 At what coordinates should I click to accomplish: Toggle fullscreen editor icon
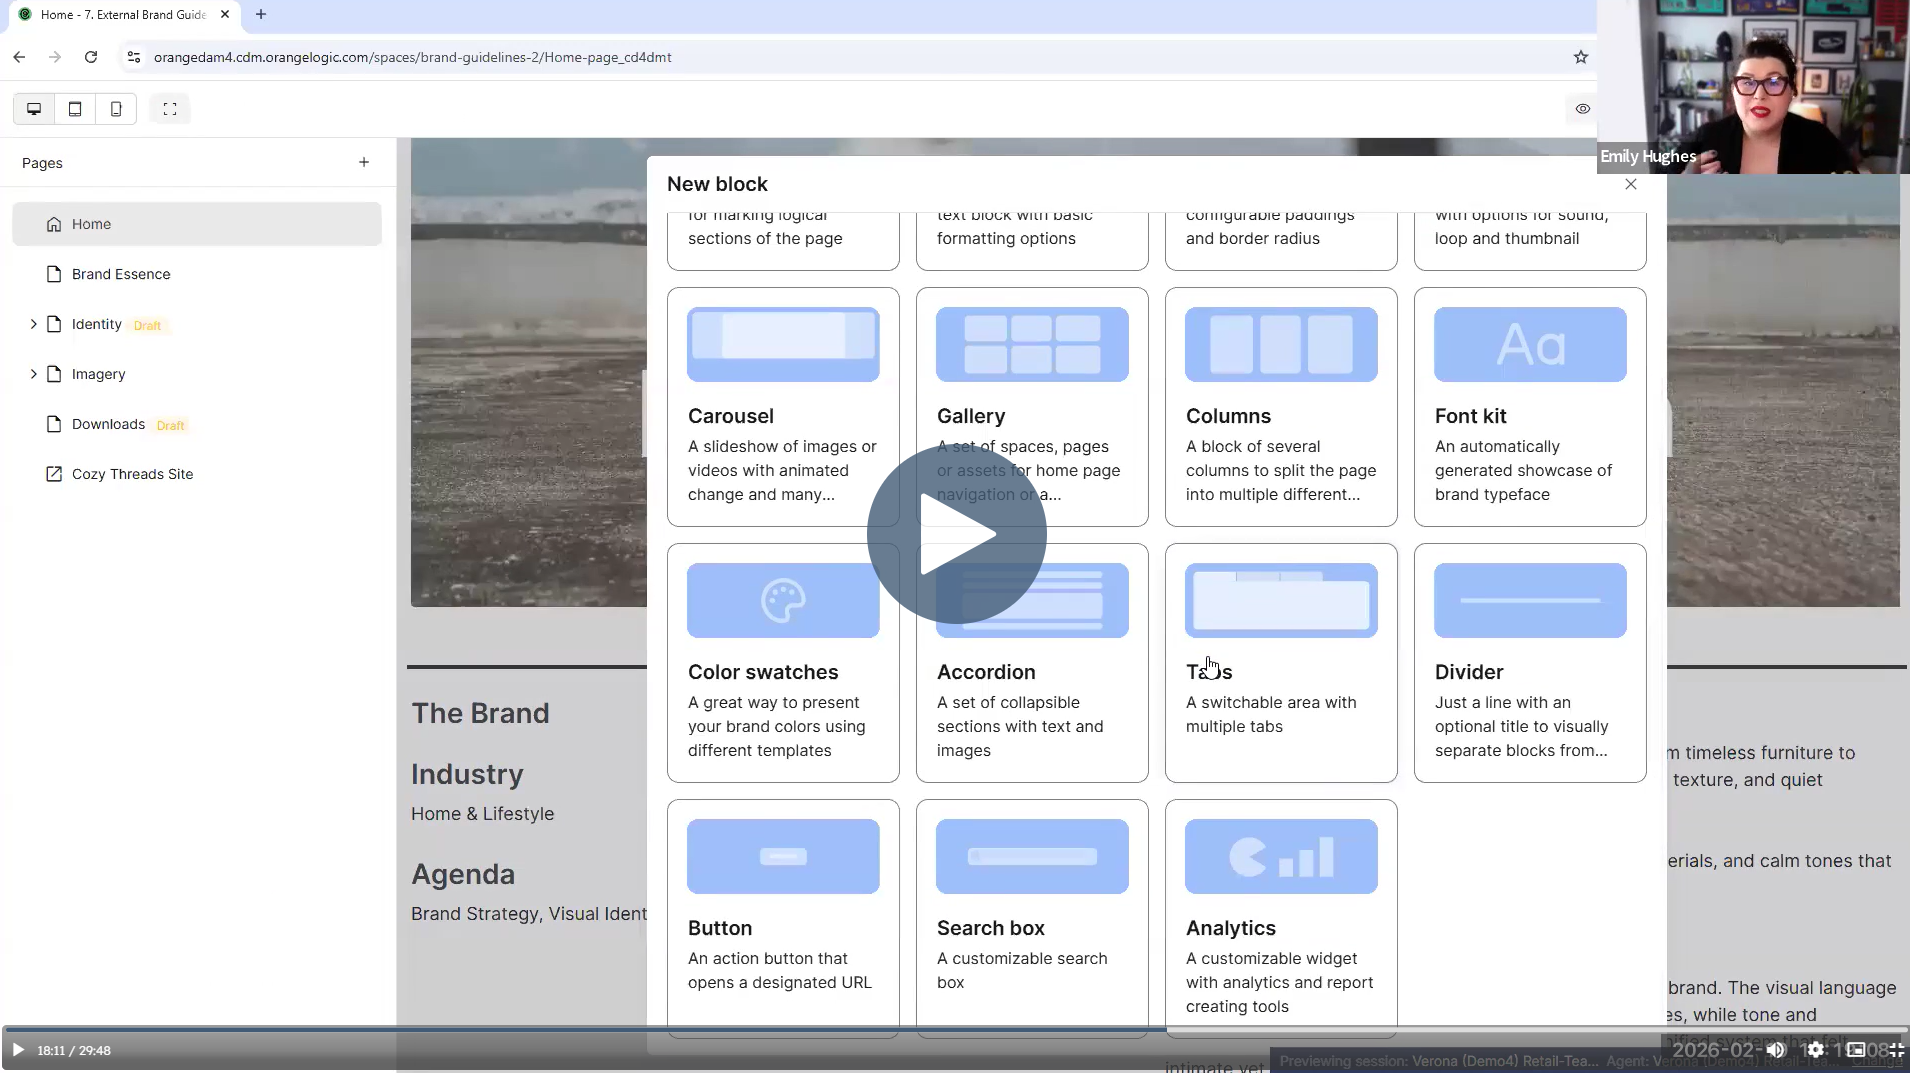tap(170, 109)
